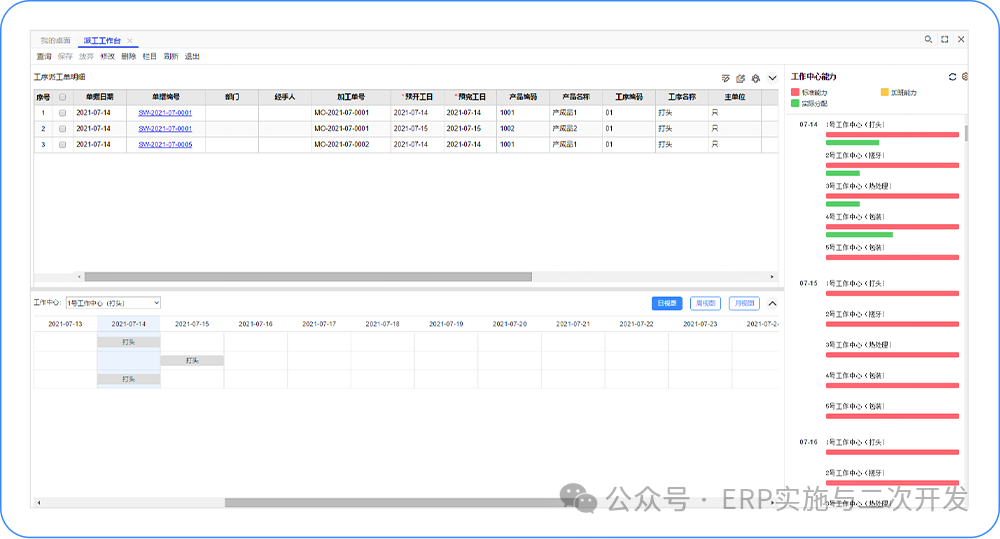Click the 打头 task block under 2021-07-15
The height and width of the screenshot is (539, 1000).
pyautogui.click(x=192, y=361)
